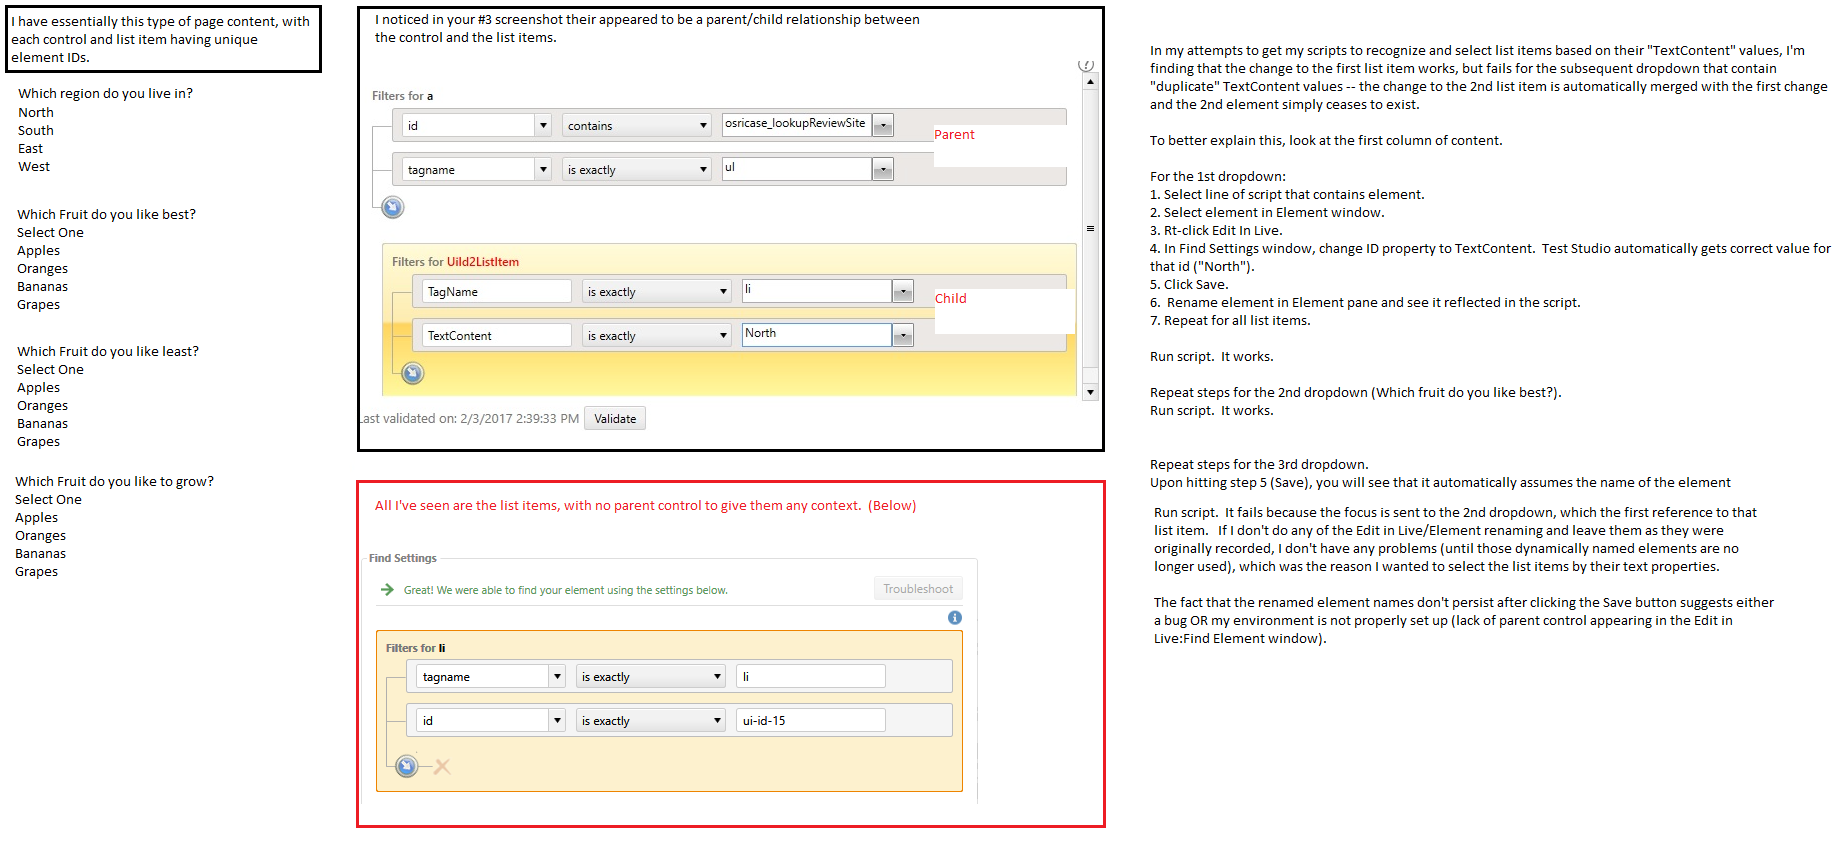Expand the osricase_lookupReviewSite value dropdown arrow

(883, 125)
